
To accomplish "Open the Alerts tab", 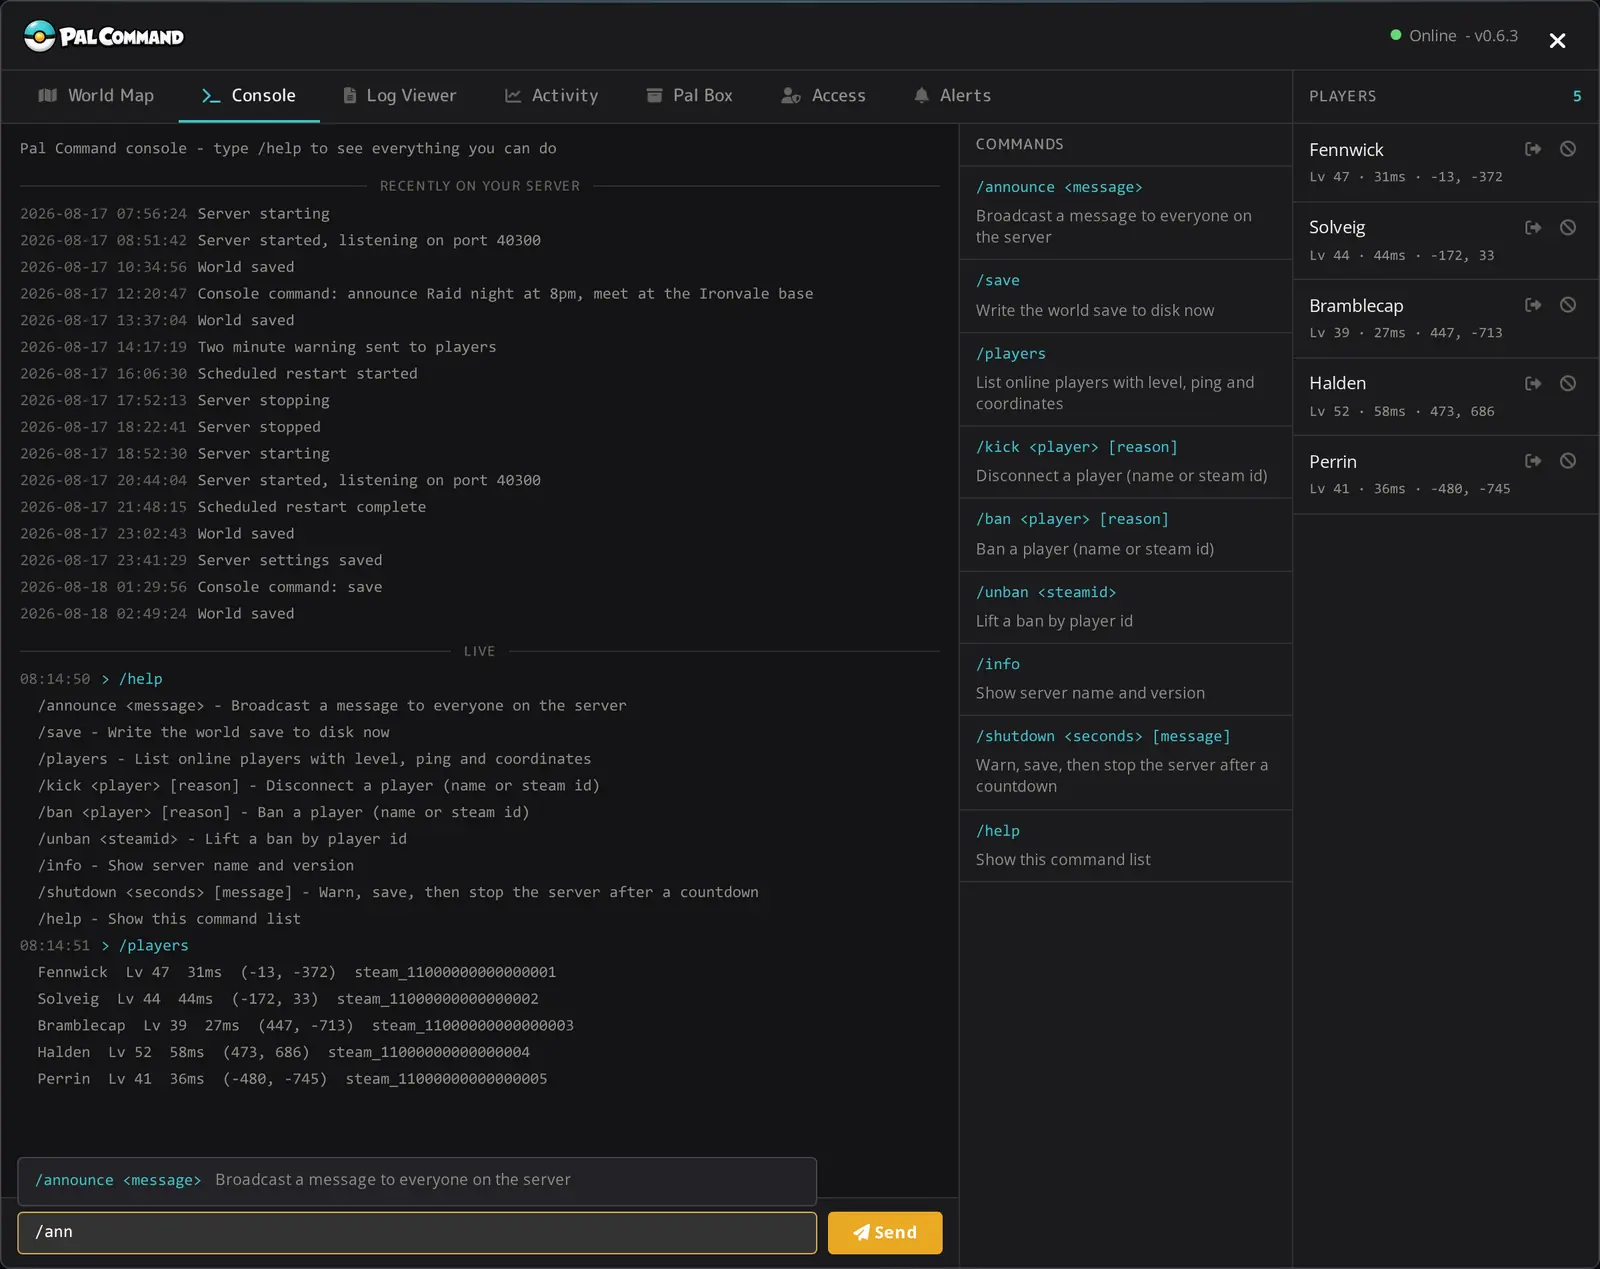I will pos(951,96).
